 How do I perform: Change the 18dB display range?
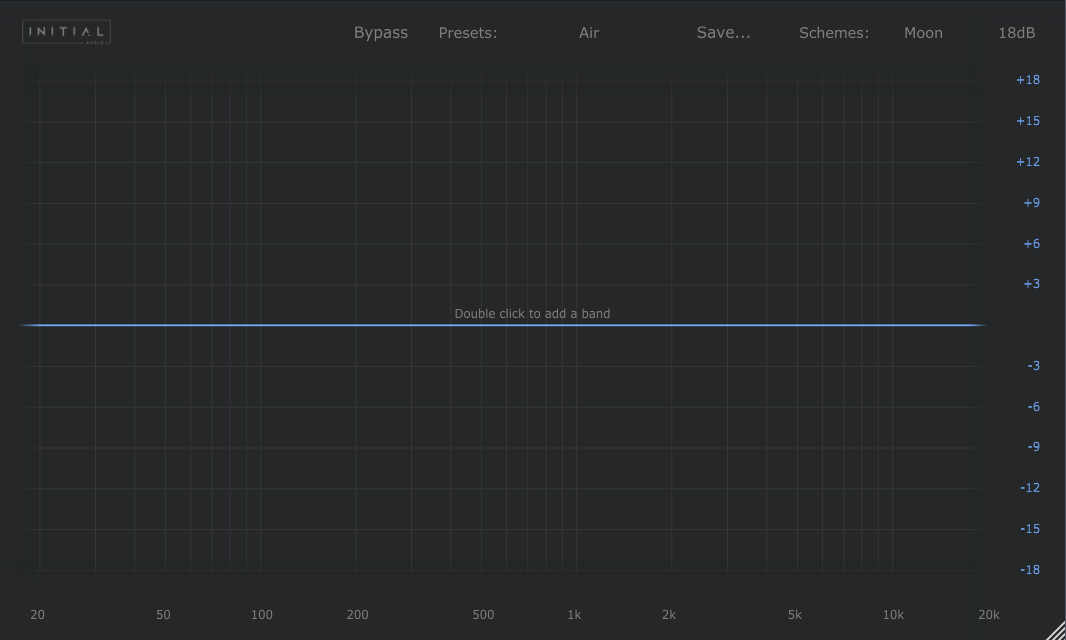pos(1016,33)
